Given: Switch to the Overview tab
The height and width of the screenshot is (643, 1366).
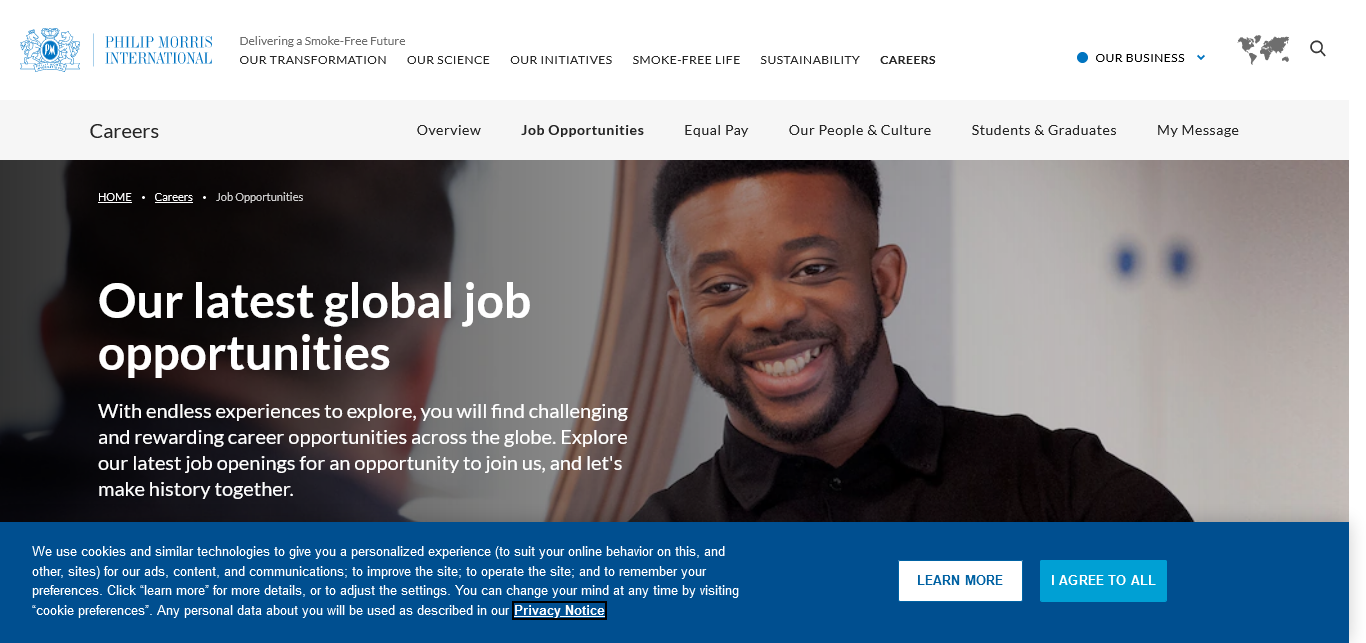Looking at the screenshot, I should click(x=449, y=130).
